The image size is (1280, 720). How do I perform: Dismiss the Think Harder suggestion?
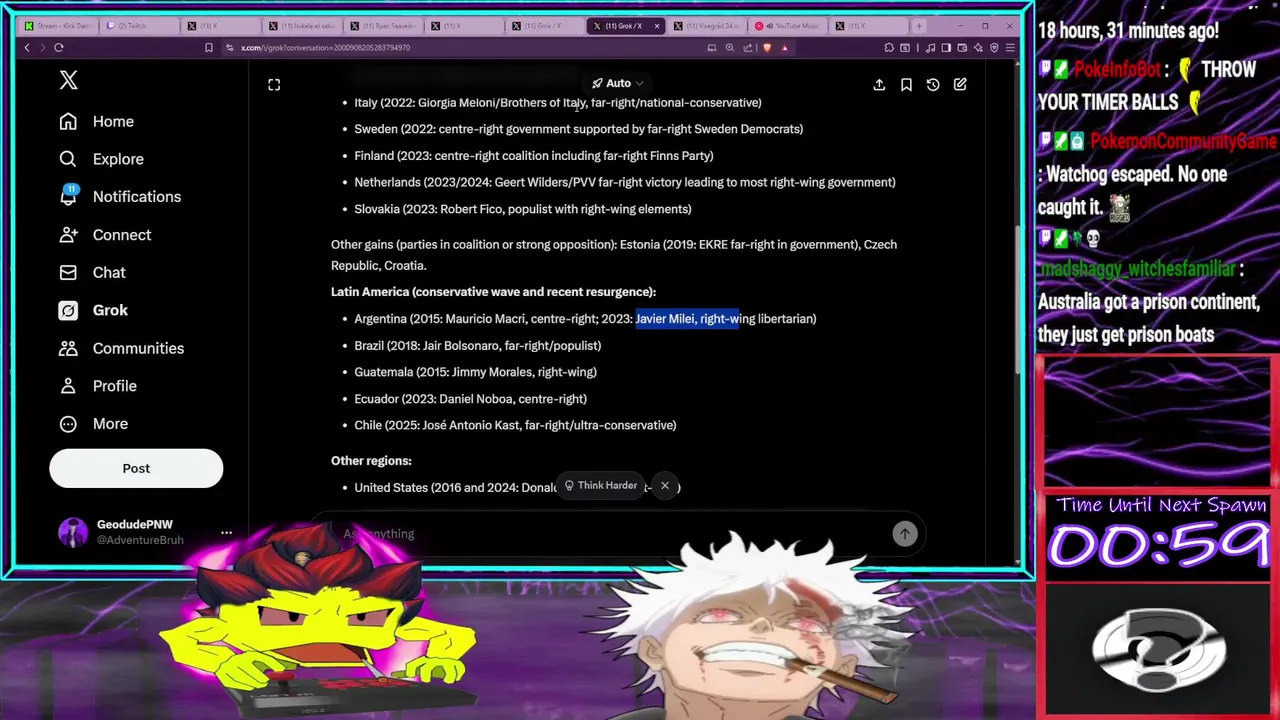tap(664, 486)
